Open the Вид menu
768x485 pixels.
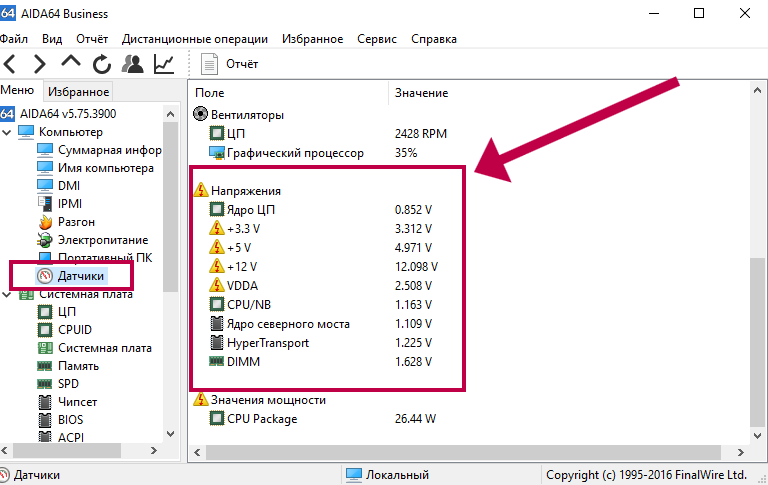(52, 39)
